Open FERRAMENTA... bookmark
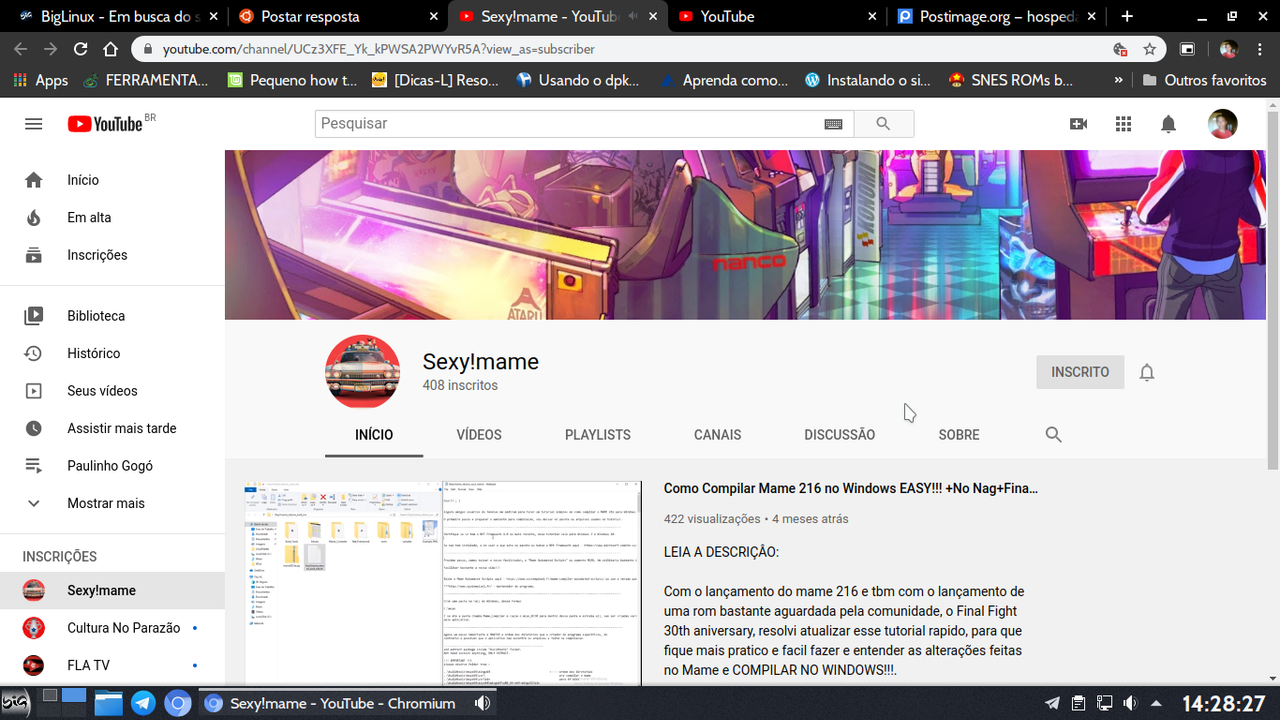The image size is (1280, 720). tap(146, 80)
